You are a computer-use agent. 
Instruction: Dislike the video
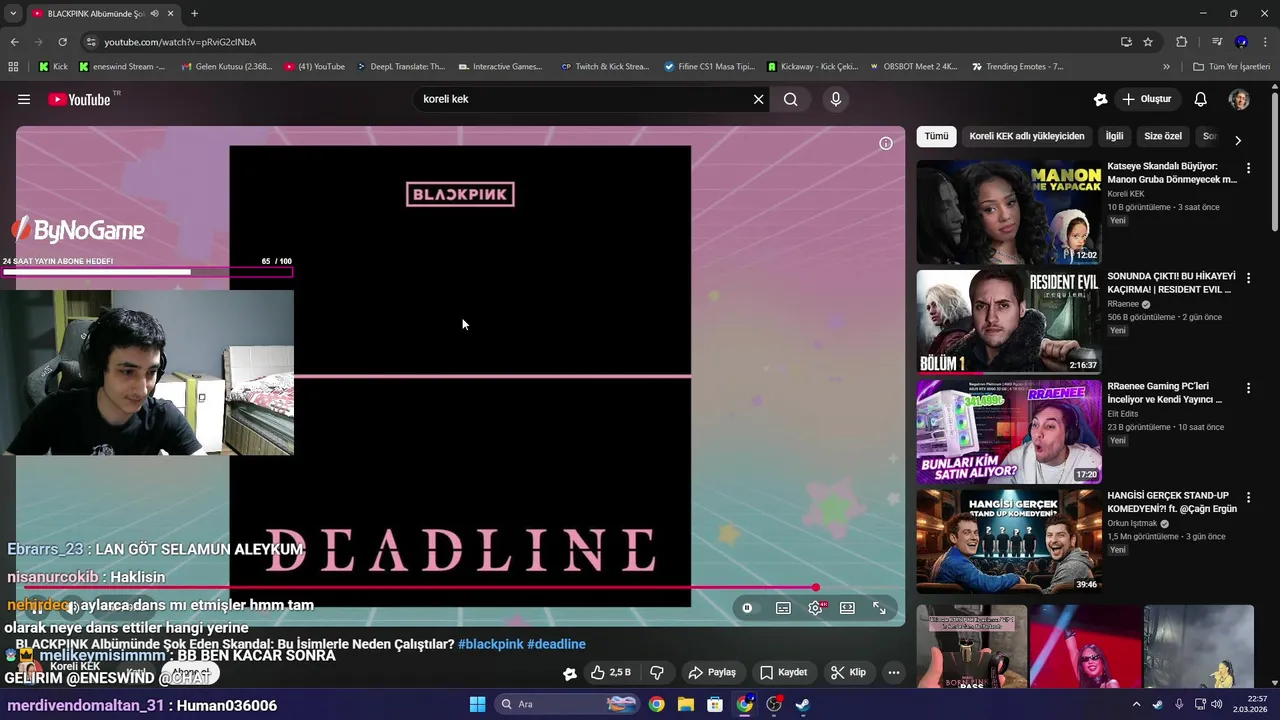coord(657,672)
